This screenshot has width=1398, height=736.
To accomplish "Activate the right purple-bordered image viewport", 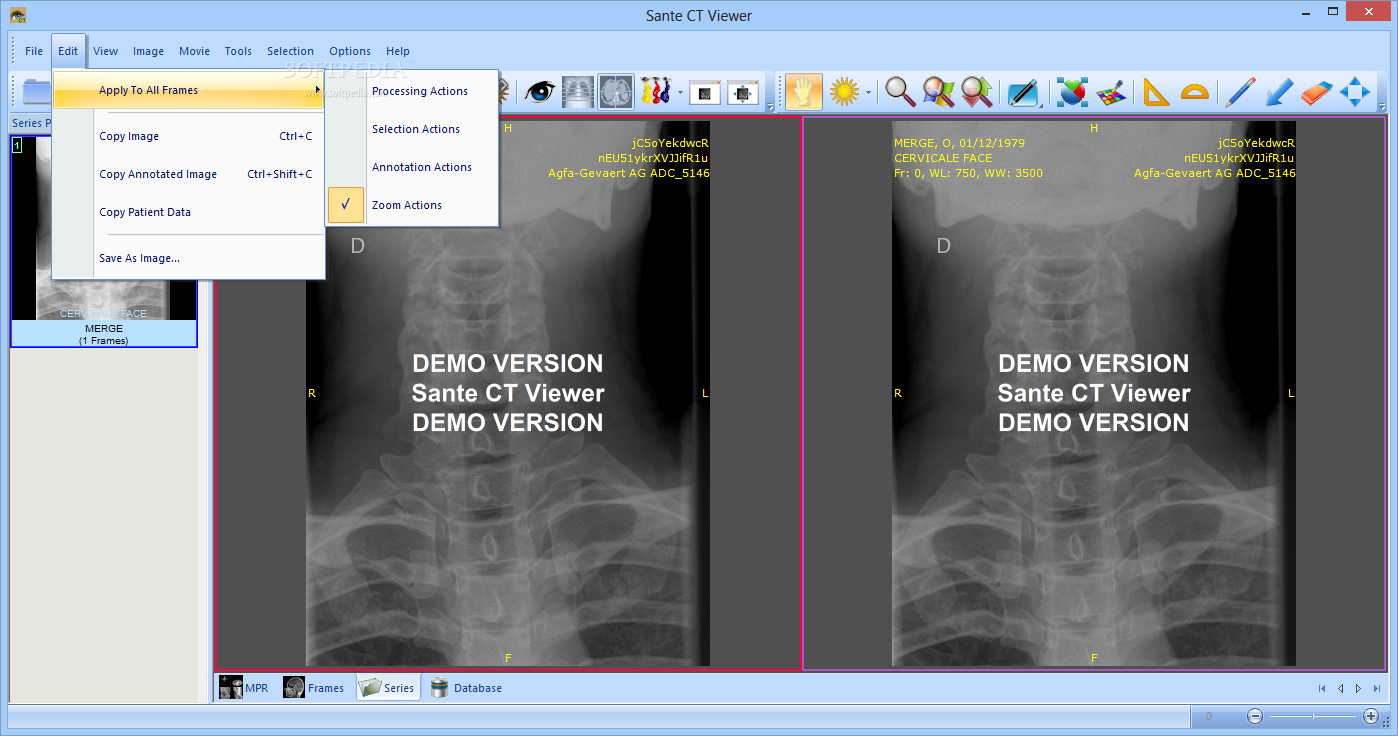I will pos(1094,393).
